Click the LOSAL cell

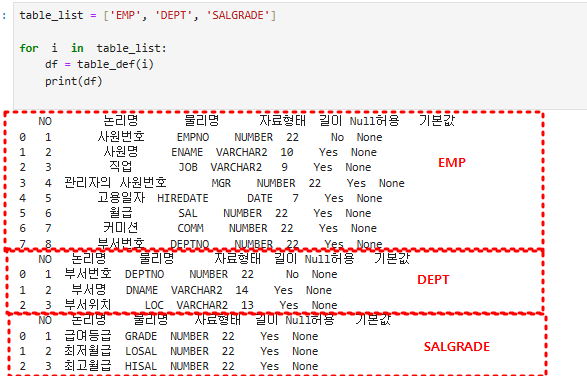[141, 351]
